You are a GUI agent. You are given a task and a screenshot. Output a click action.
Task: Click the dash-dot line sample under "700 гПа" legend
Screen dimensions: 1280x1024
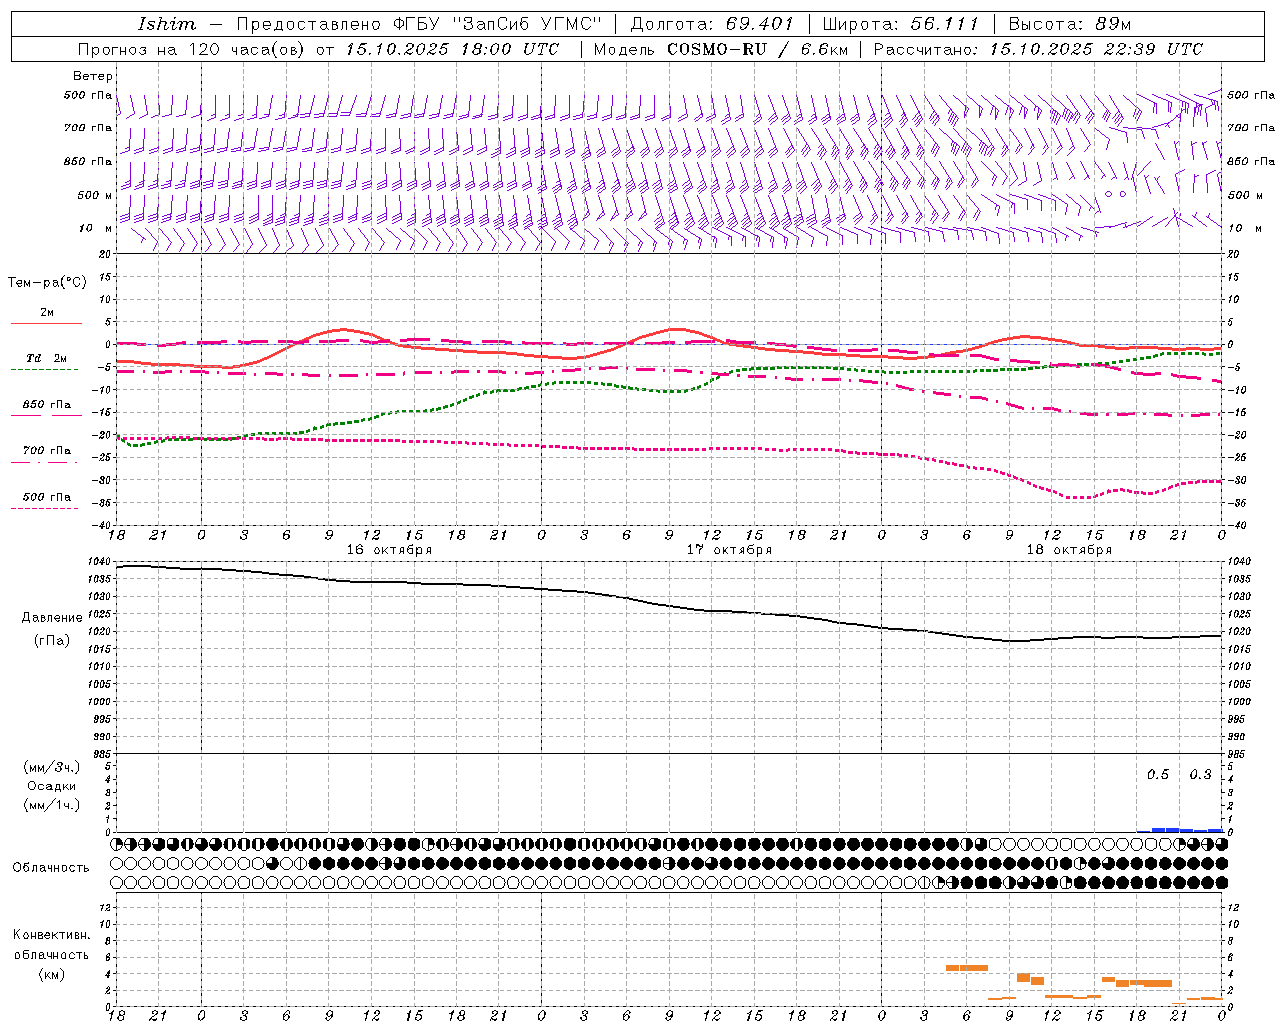45,462
